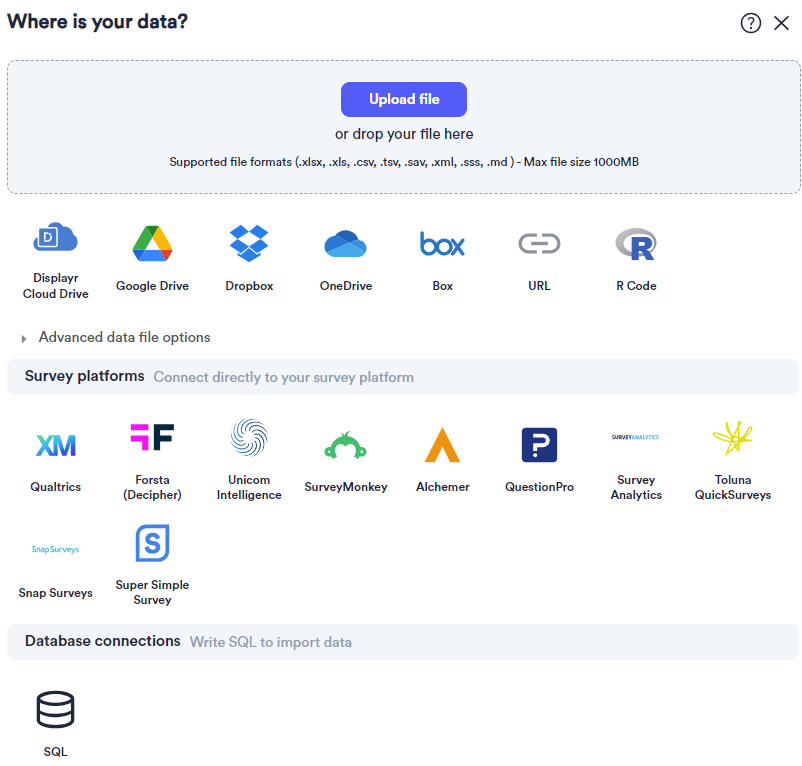Open QuestionPro connection
This screenshot has width=802, height=766.
click(539, 460)
